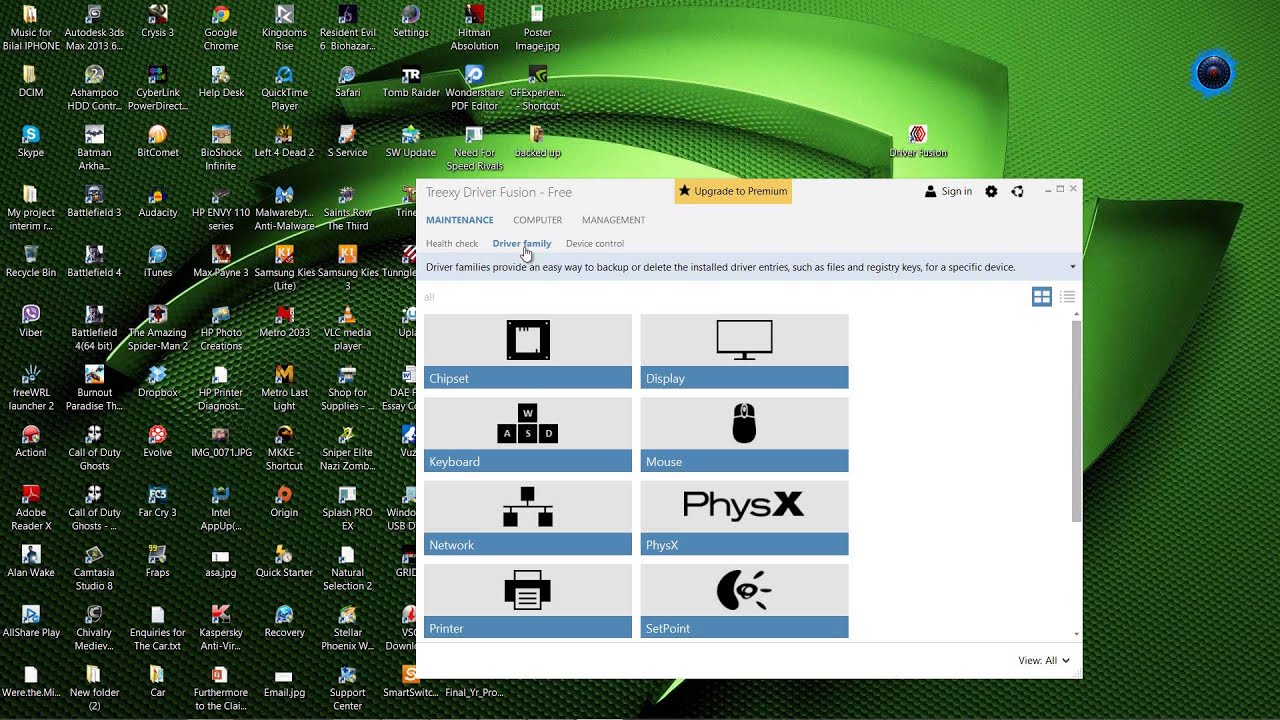Screen dimensions: 1280x720
Task: Click the help lifebuoy icon
Action: coord(1017,192)
